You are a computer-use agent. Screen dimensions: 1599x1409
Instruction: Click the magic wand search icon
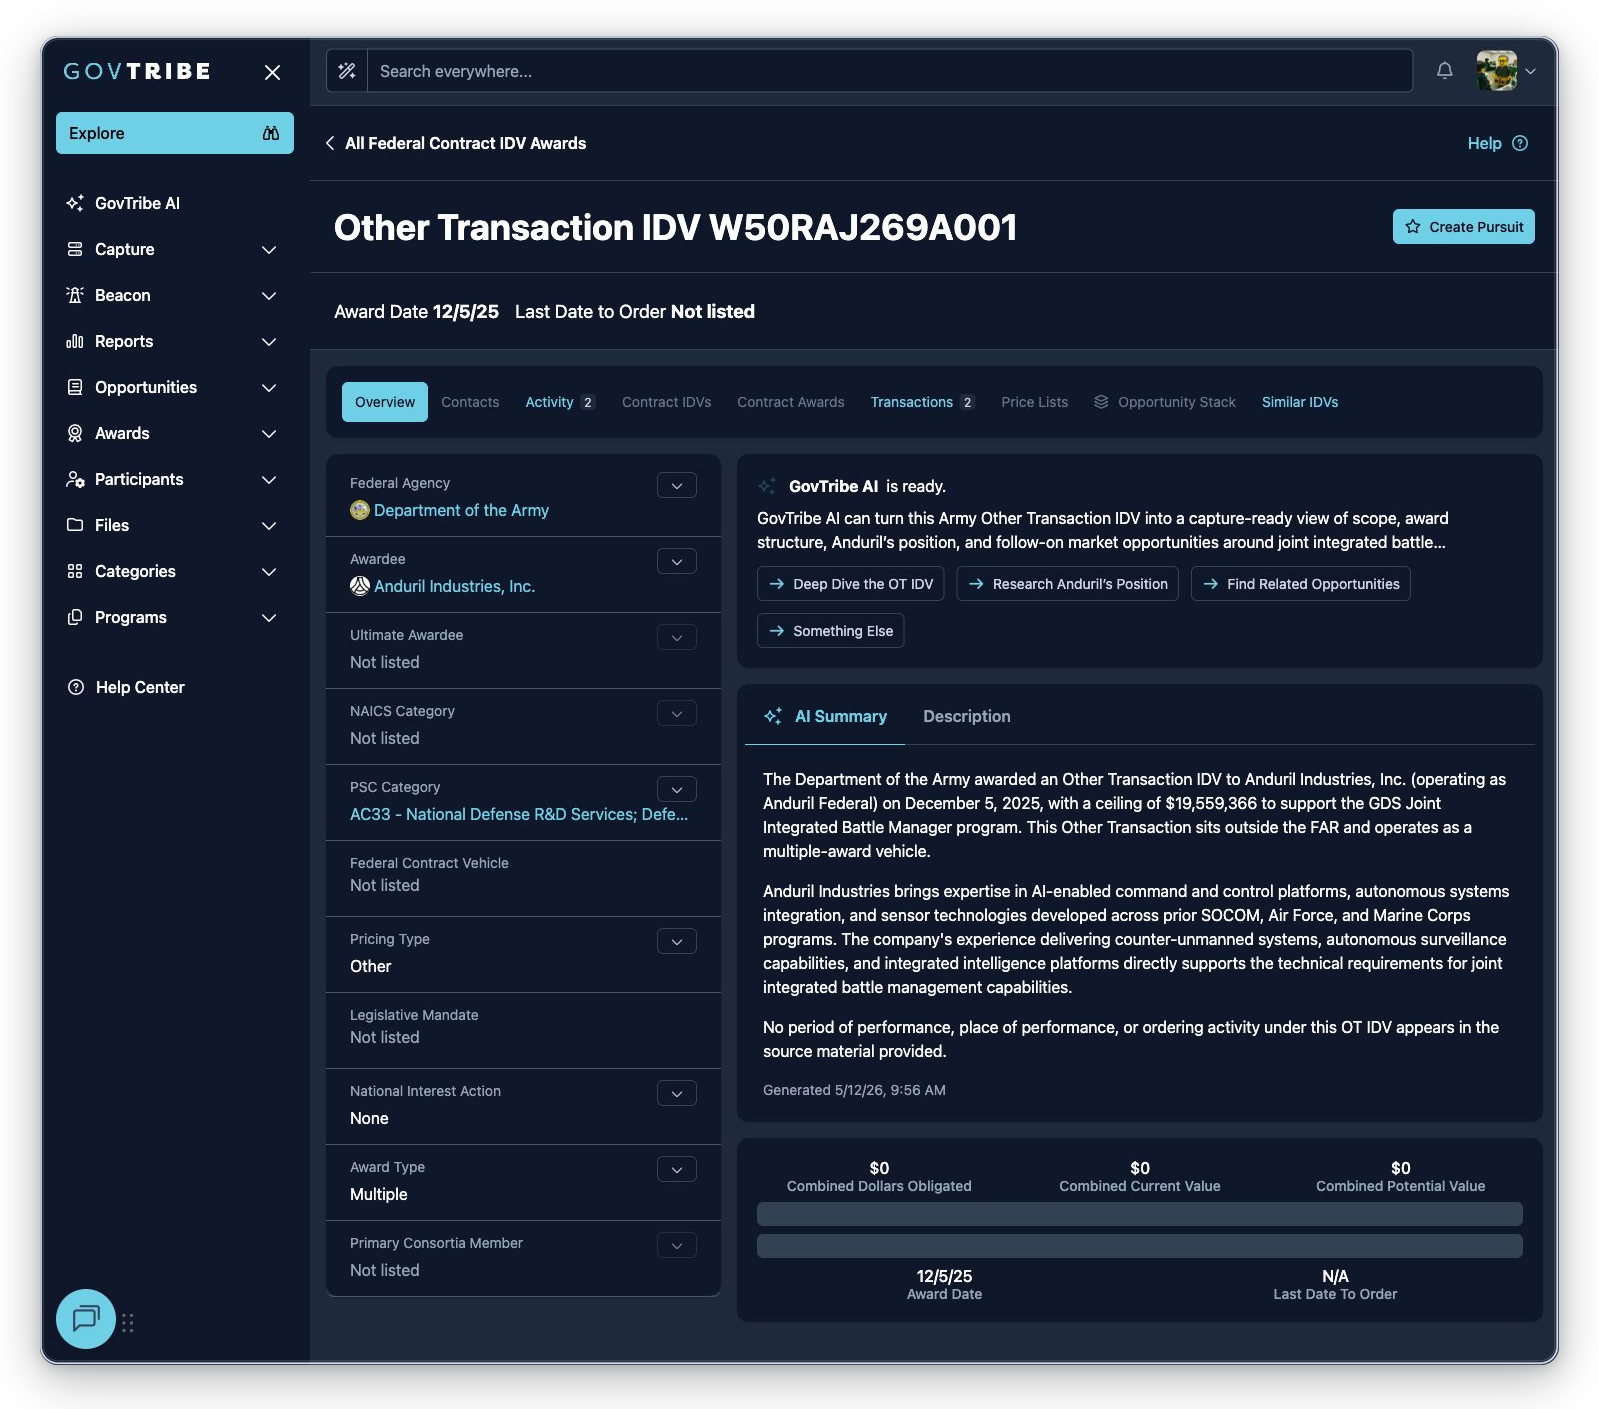tap(347, 71)
